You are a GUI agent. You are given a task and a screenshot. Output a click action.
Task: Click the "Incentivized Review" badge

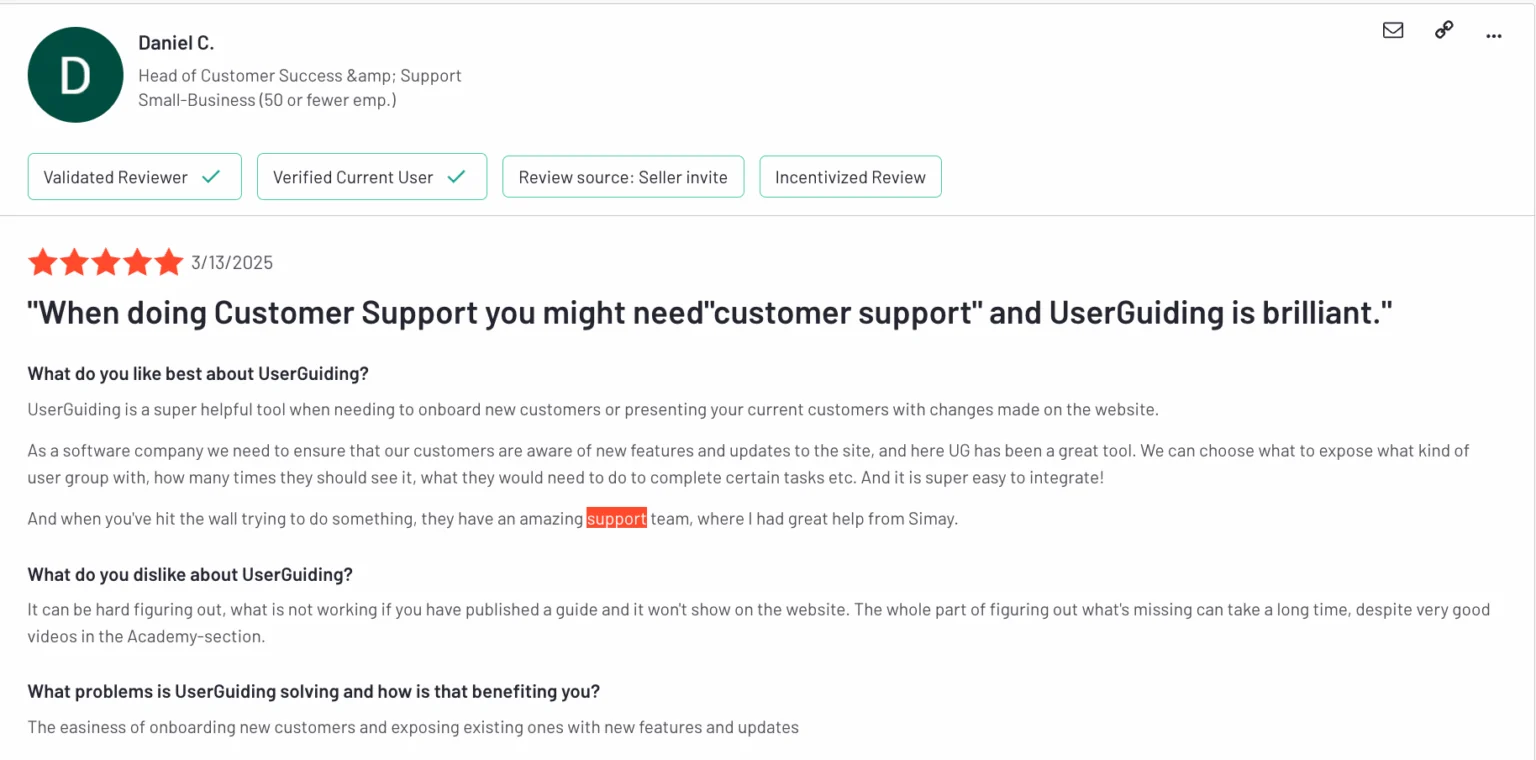[x=850, y=177]
